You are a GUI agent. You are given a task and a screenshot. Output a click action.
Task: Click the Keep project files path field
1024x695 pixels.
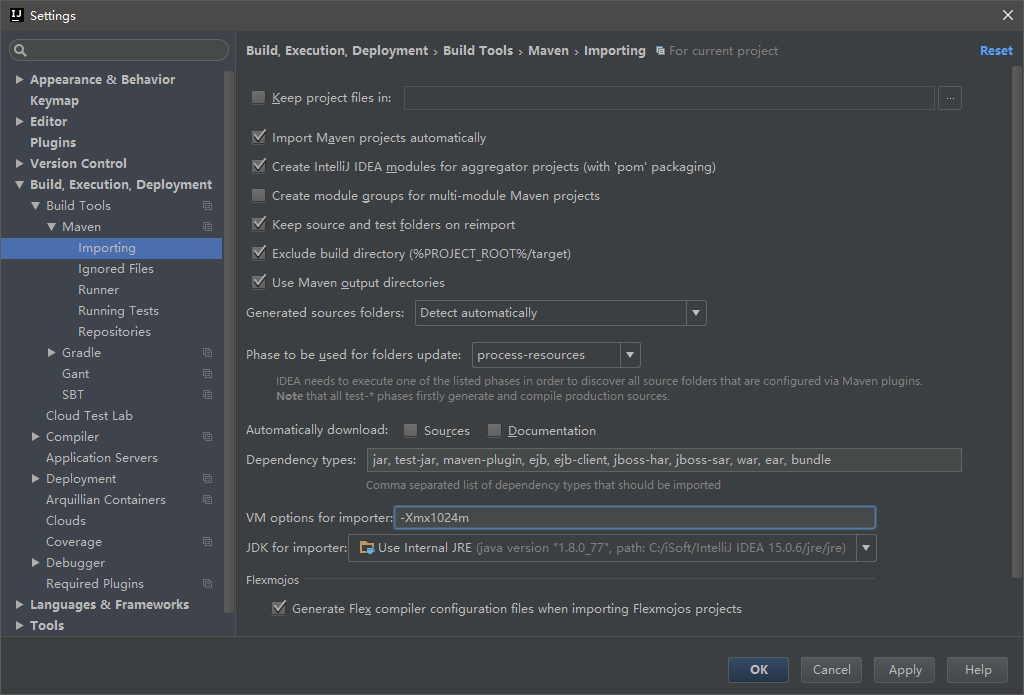click(669, 98)
